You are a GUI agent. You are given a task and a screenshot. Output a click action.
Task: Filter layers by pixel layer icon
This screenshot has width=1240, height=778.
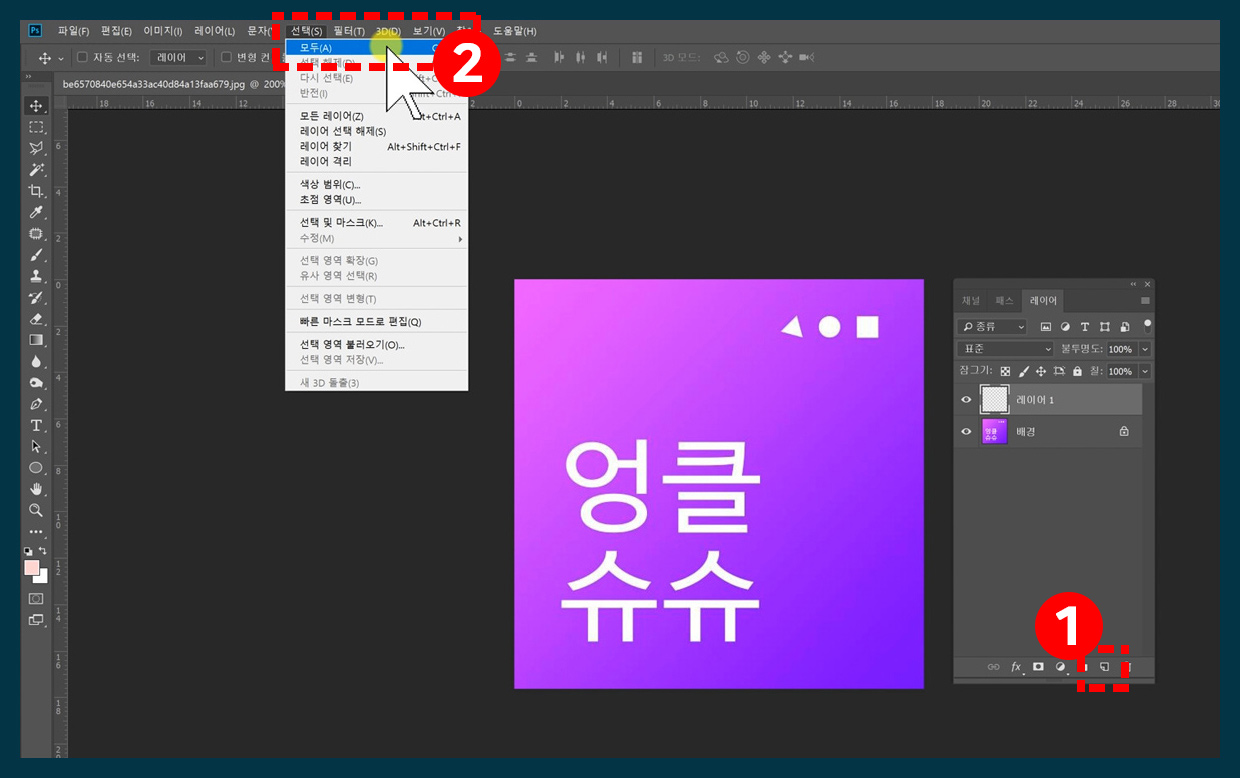1046,327
